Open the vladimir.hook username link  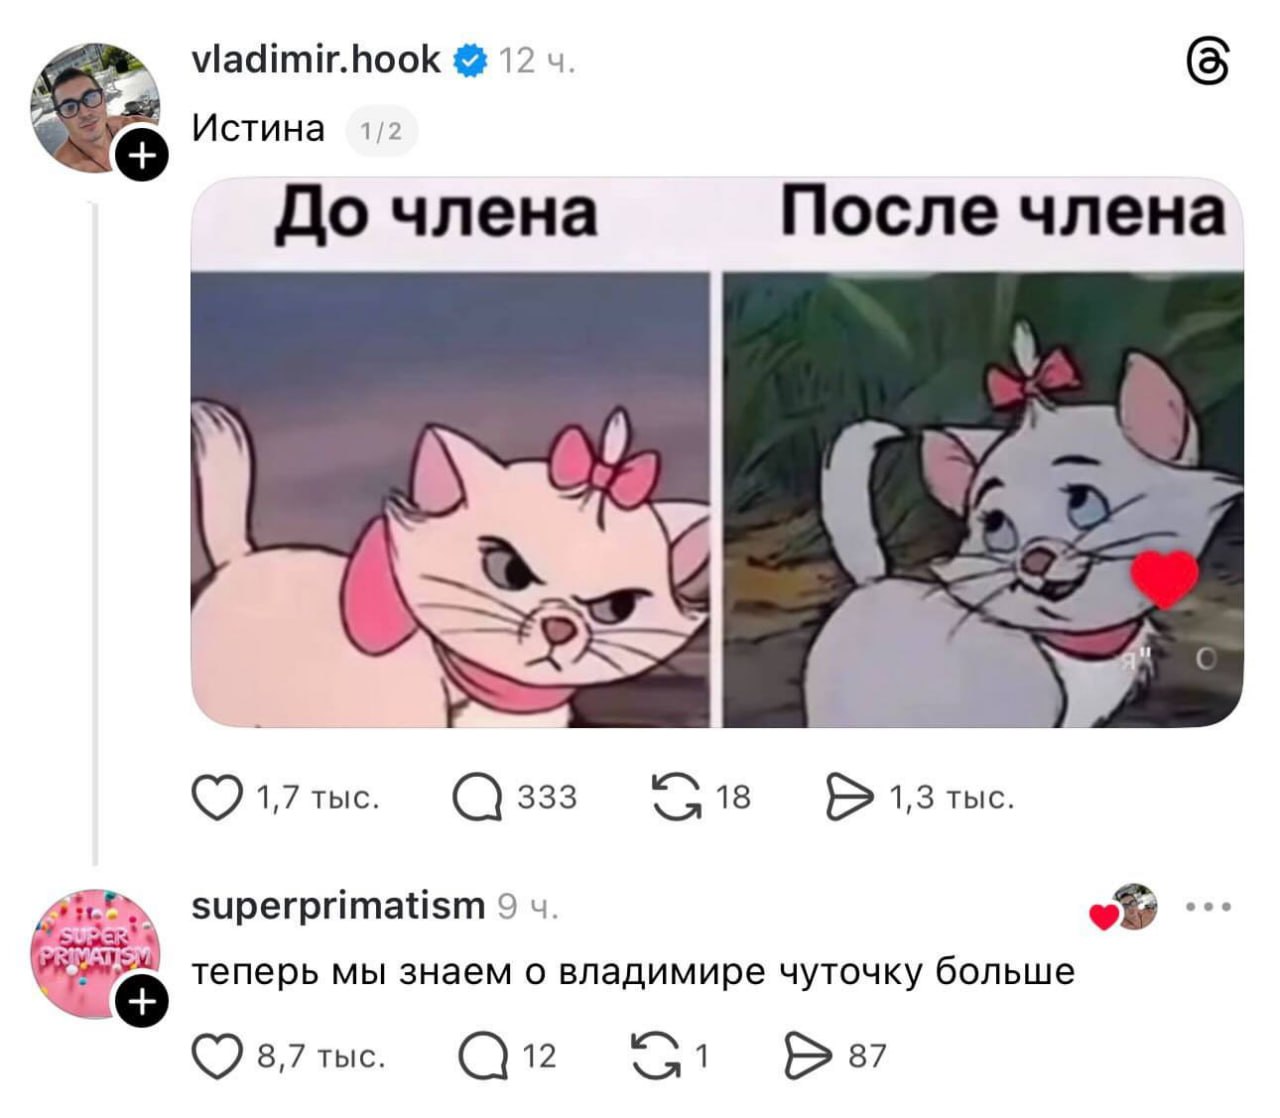[x=316, y=60]
